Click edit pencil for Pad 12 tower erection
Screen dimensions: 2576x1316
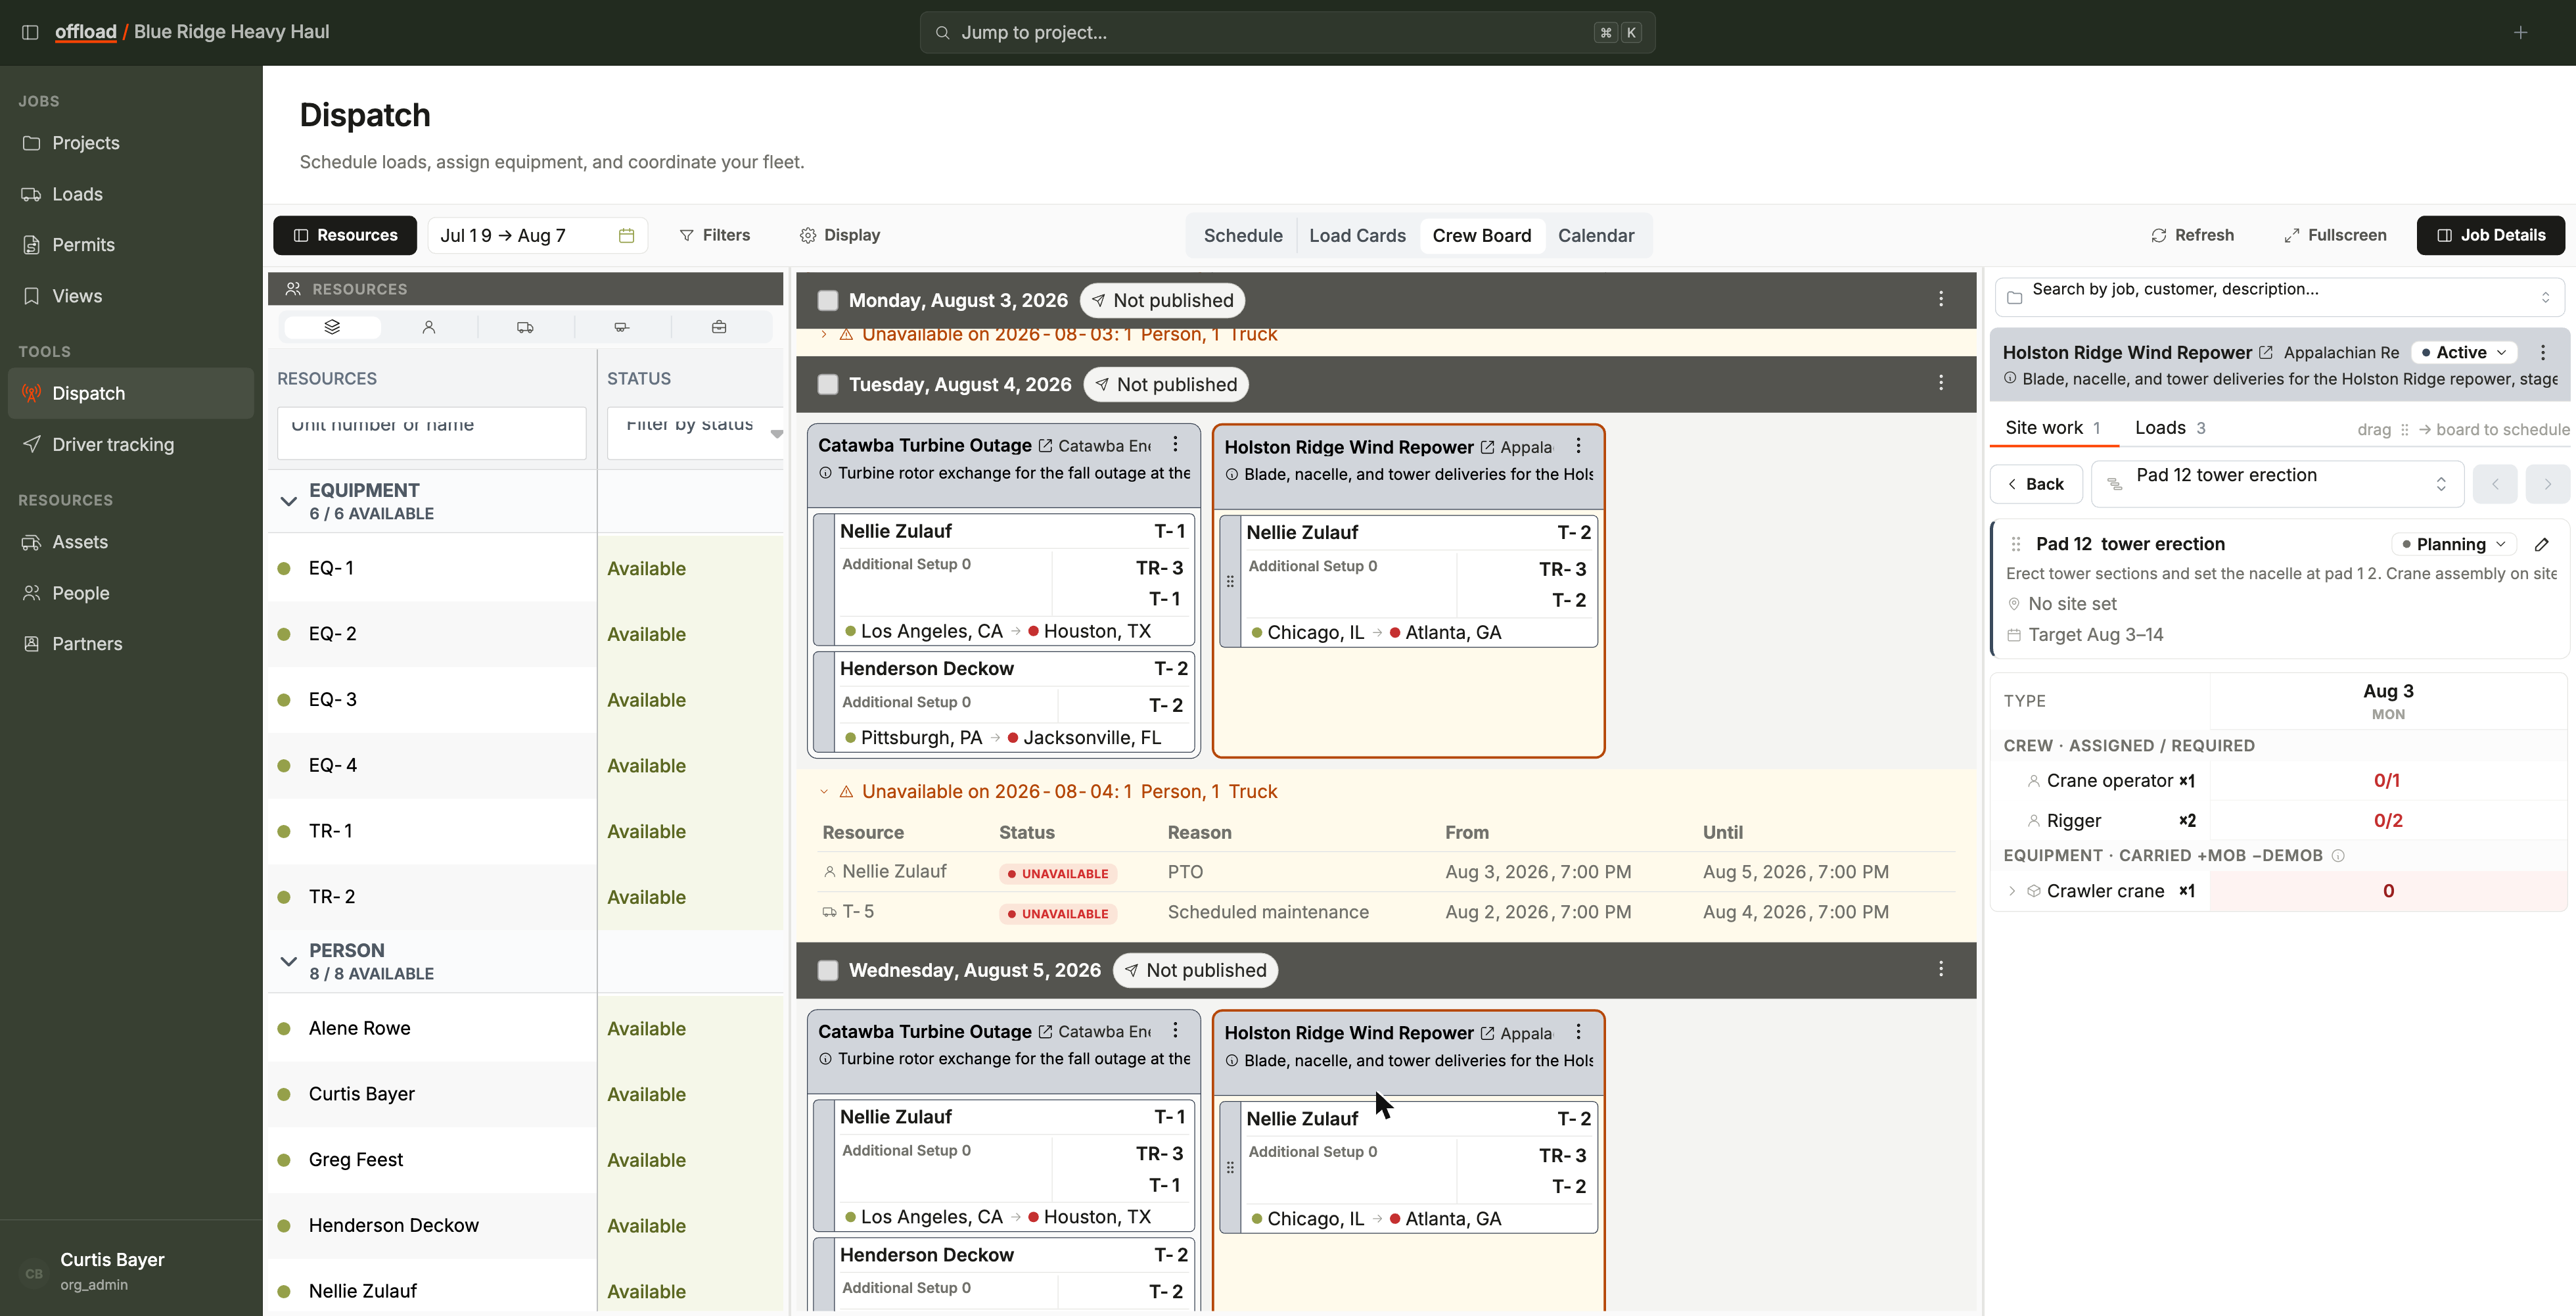coord(2542,544)
